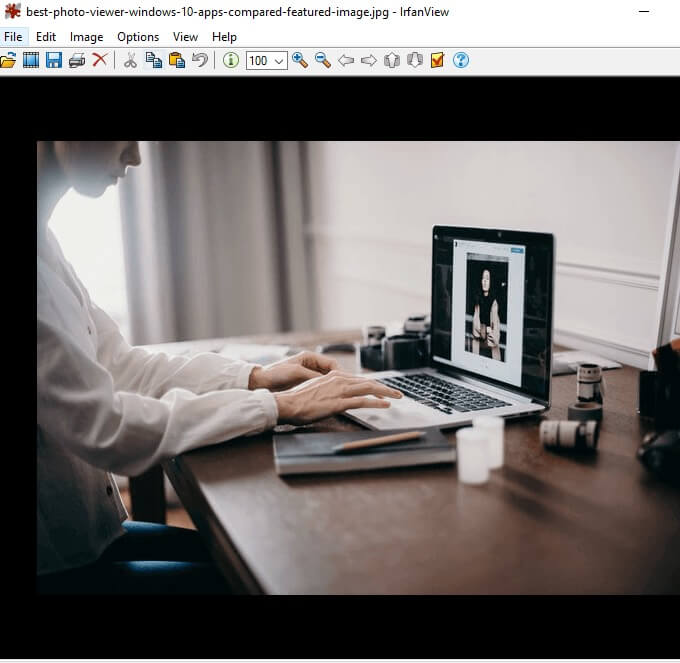Click the Copy icon
Image resolution: width=680 pixels, height=663 pixels.
(154, 60)
